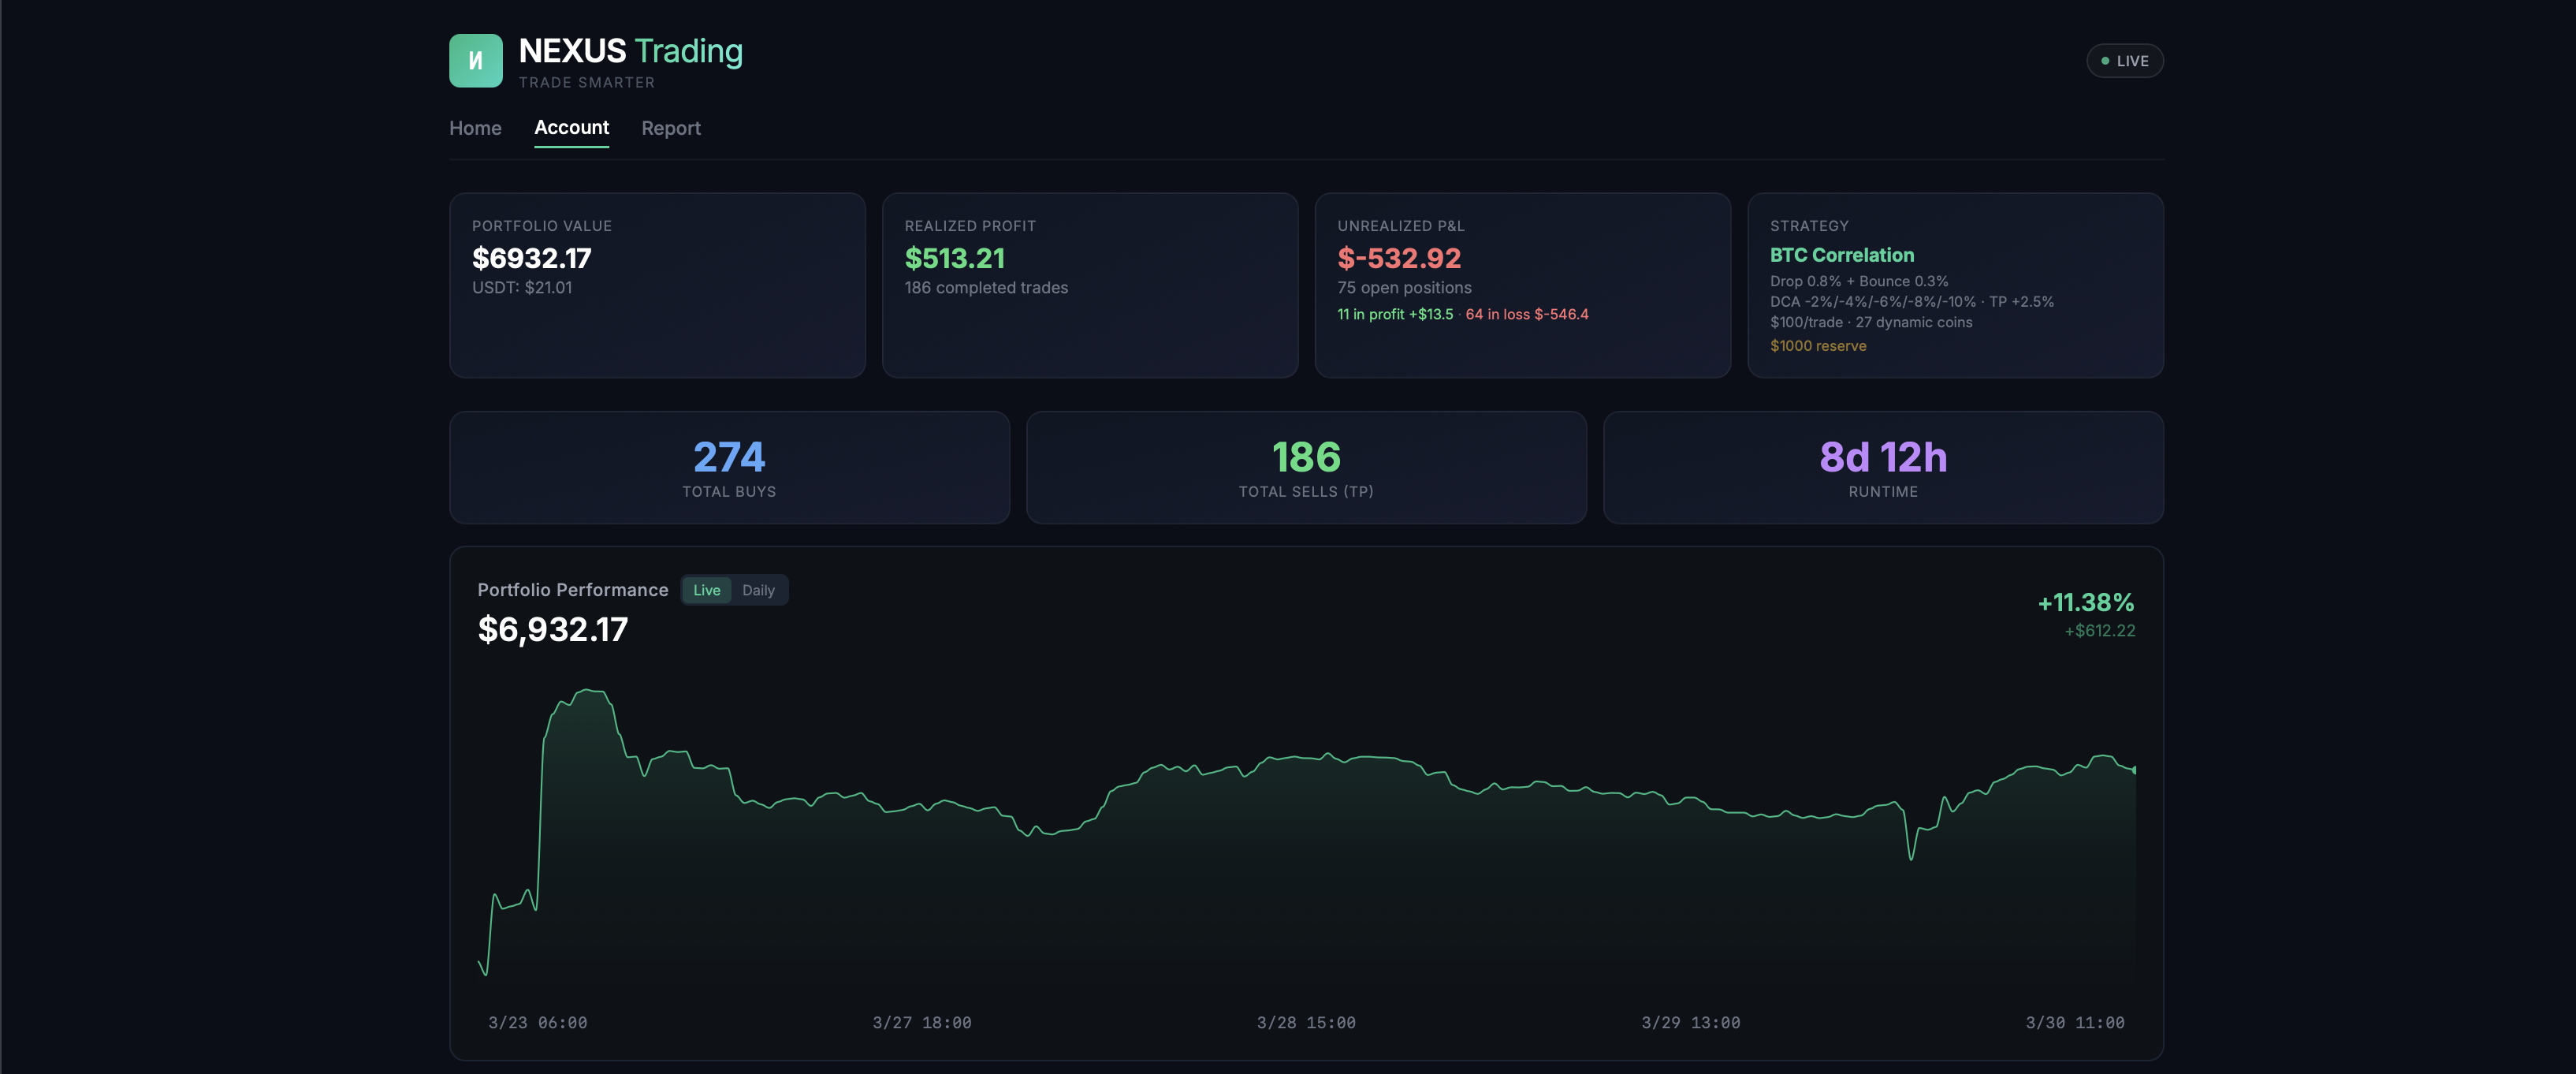Select the 8d 12h Runtime card
This screenshot has height=1074, width=2576.
point(1882,467)
